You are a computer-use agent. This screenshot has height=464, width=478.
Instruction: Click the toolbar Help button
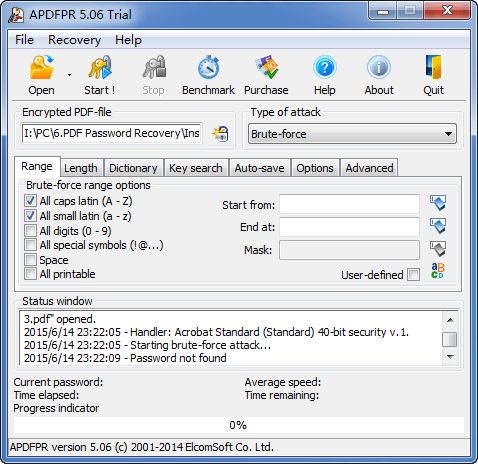325,75
